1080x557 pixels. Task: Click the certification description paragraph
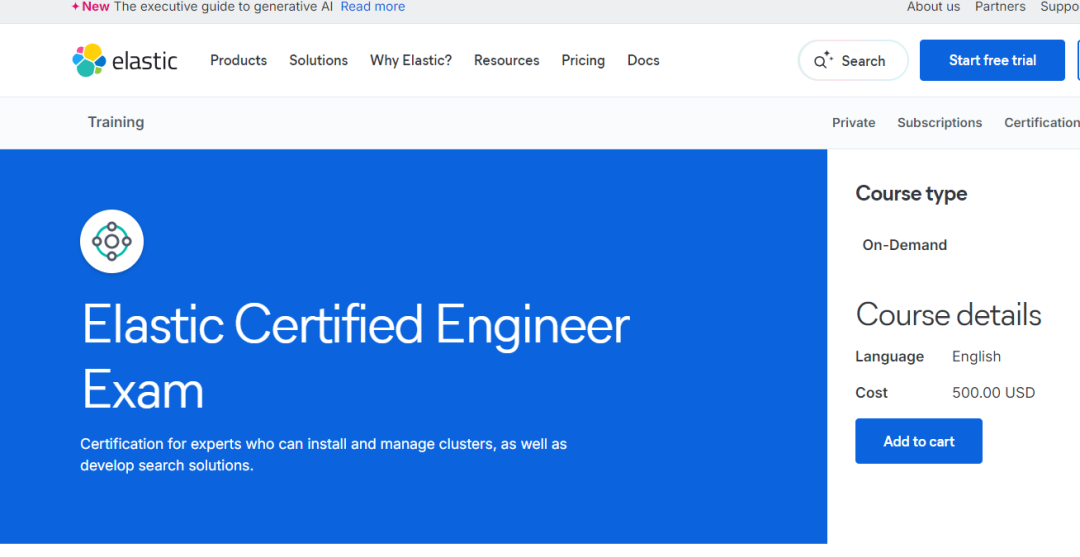324,454
